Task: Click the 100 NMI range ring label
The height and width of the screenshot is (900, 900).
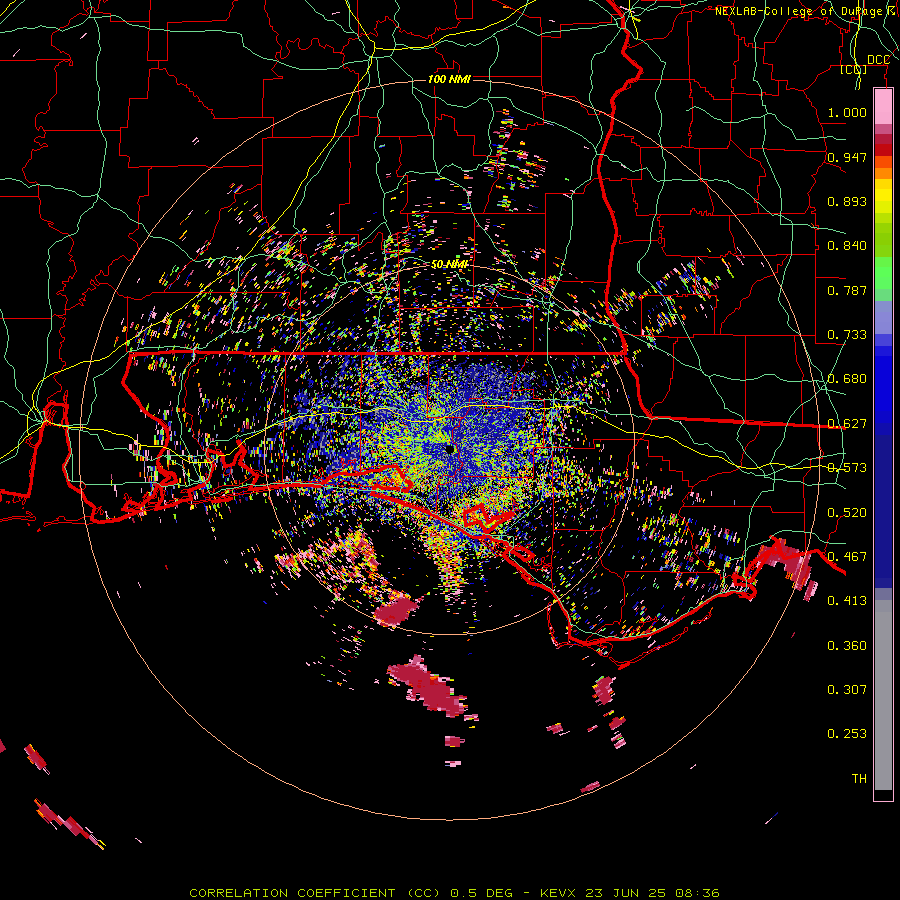Action: pos(449,79)
